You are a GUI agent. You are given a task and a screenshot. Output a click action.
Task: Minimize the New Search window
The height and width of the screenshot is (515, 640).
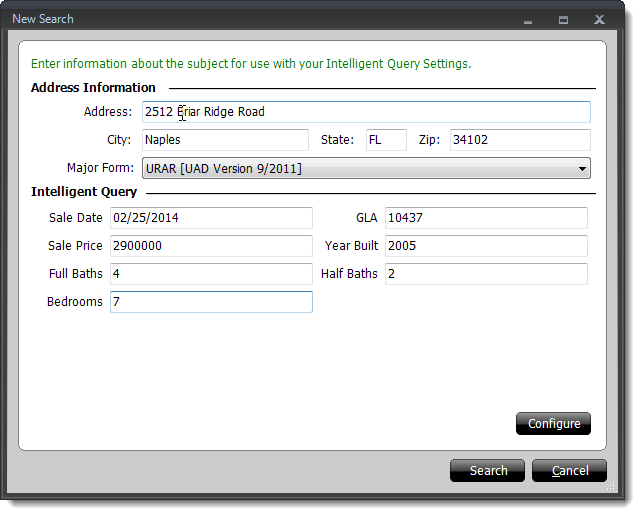click(528, 20)
